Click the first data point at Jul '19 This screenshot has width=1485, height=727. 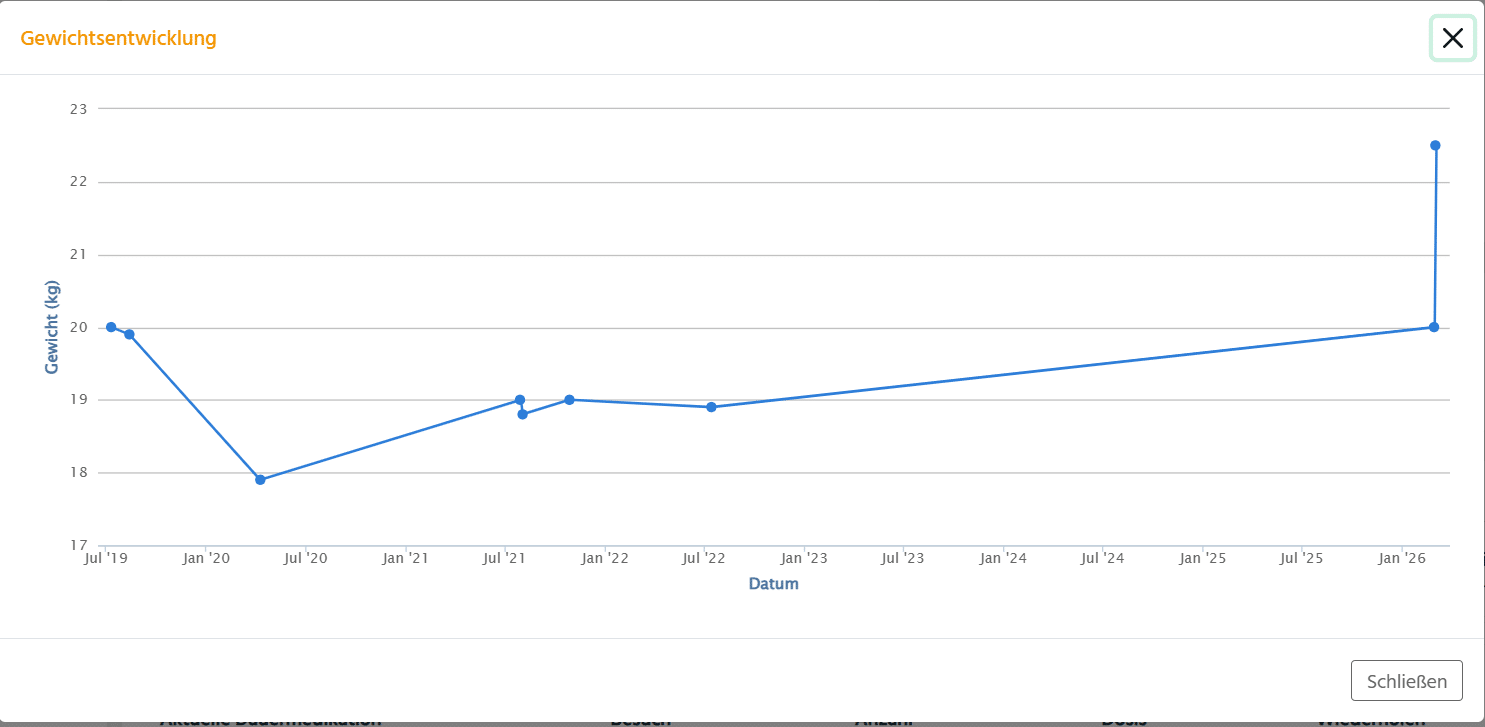pyautogui.click(x=111, y=327)
